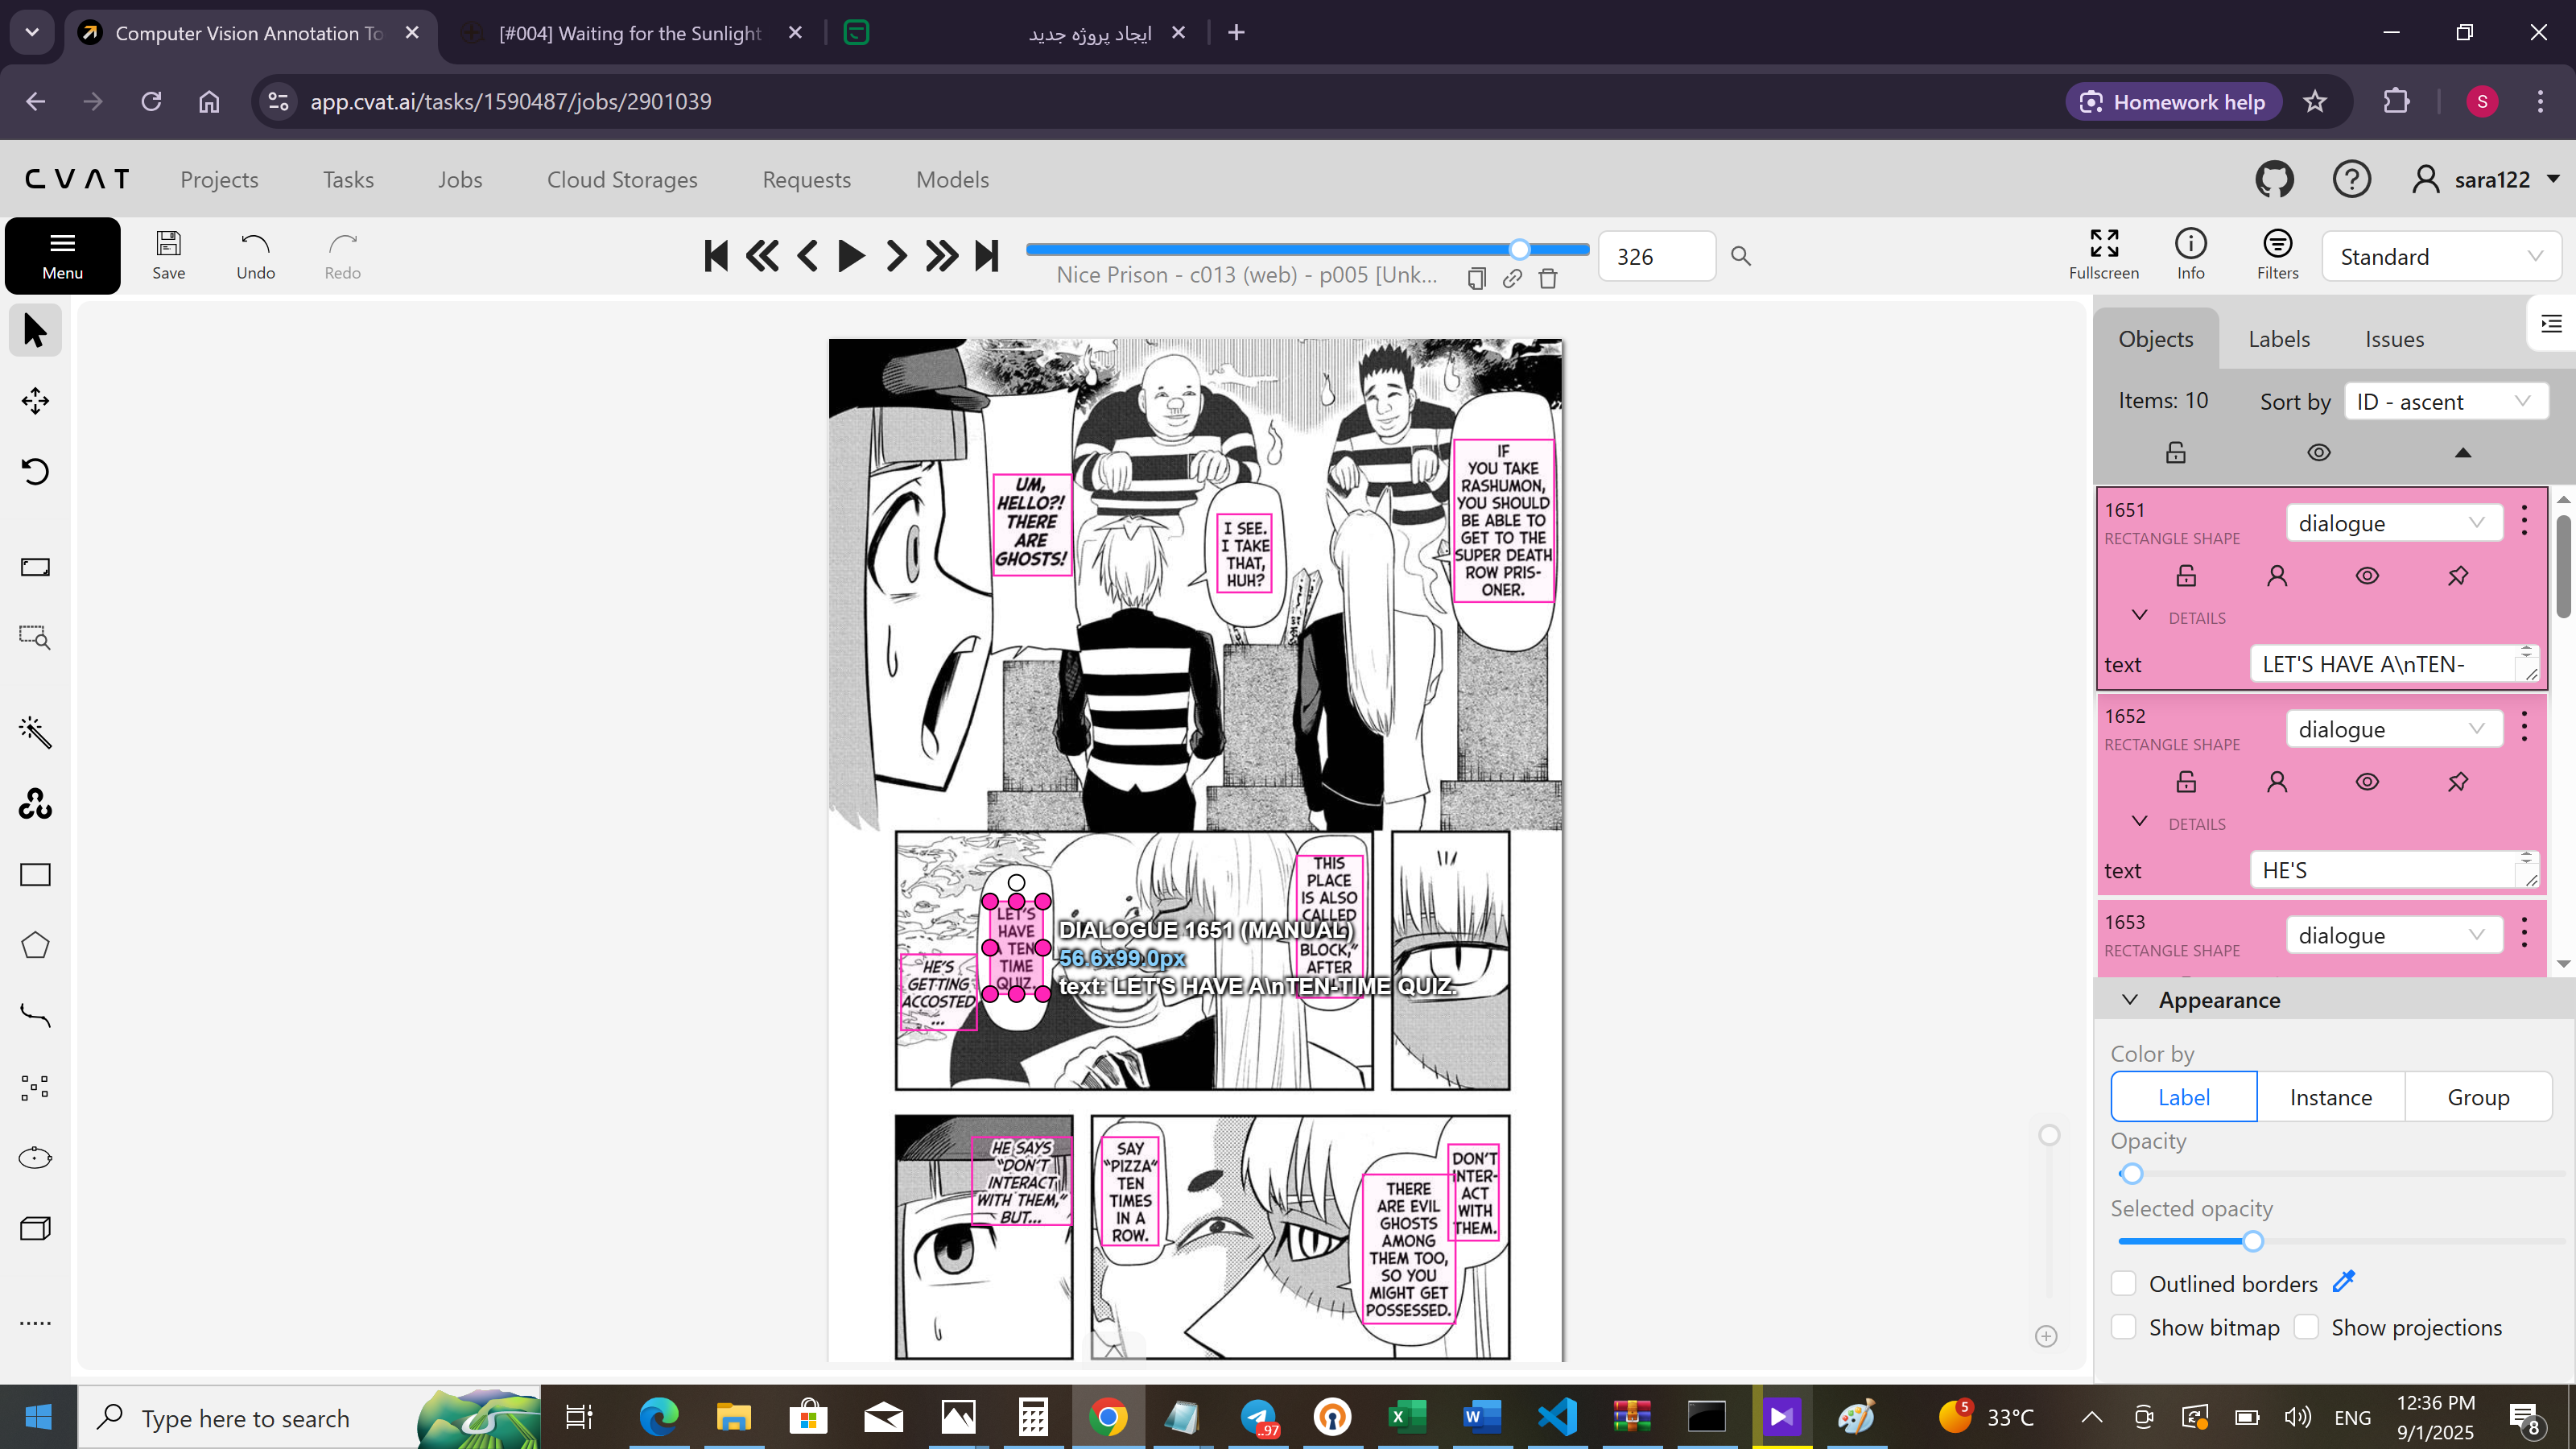The height and width of the screenshot is (1449, 2576).
Task: Pin object 1651
Action: [x=2458, y=576]
